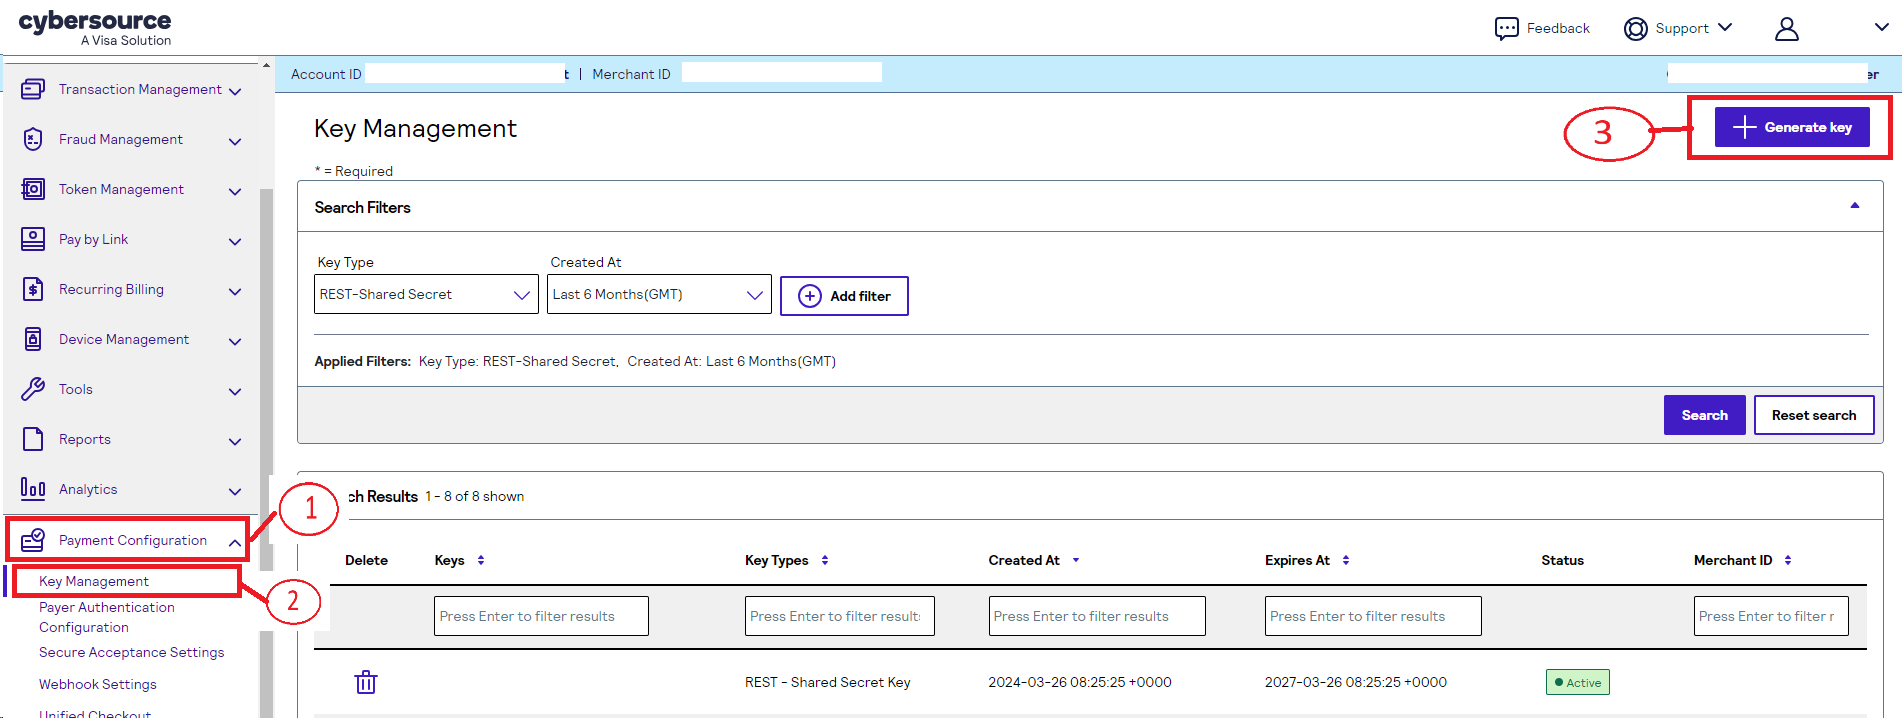Viewport: 1902px width, 718px height.
Task: Click the Device Management icon
Action: (33, 339)
